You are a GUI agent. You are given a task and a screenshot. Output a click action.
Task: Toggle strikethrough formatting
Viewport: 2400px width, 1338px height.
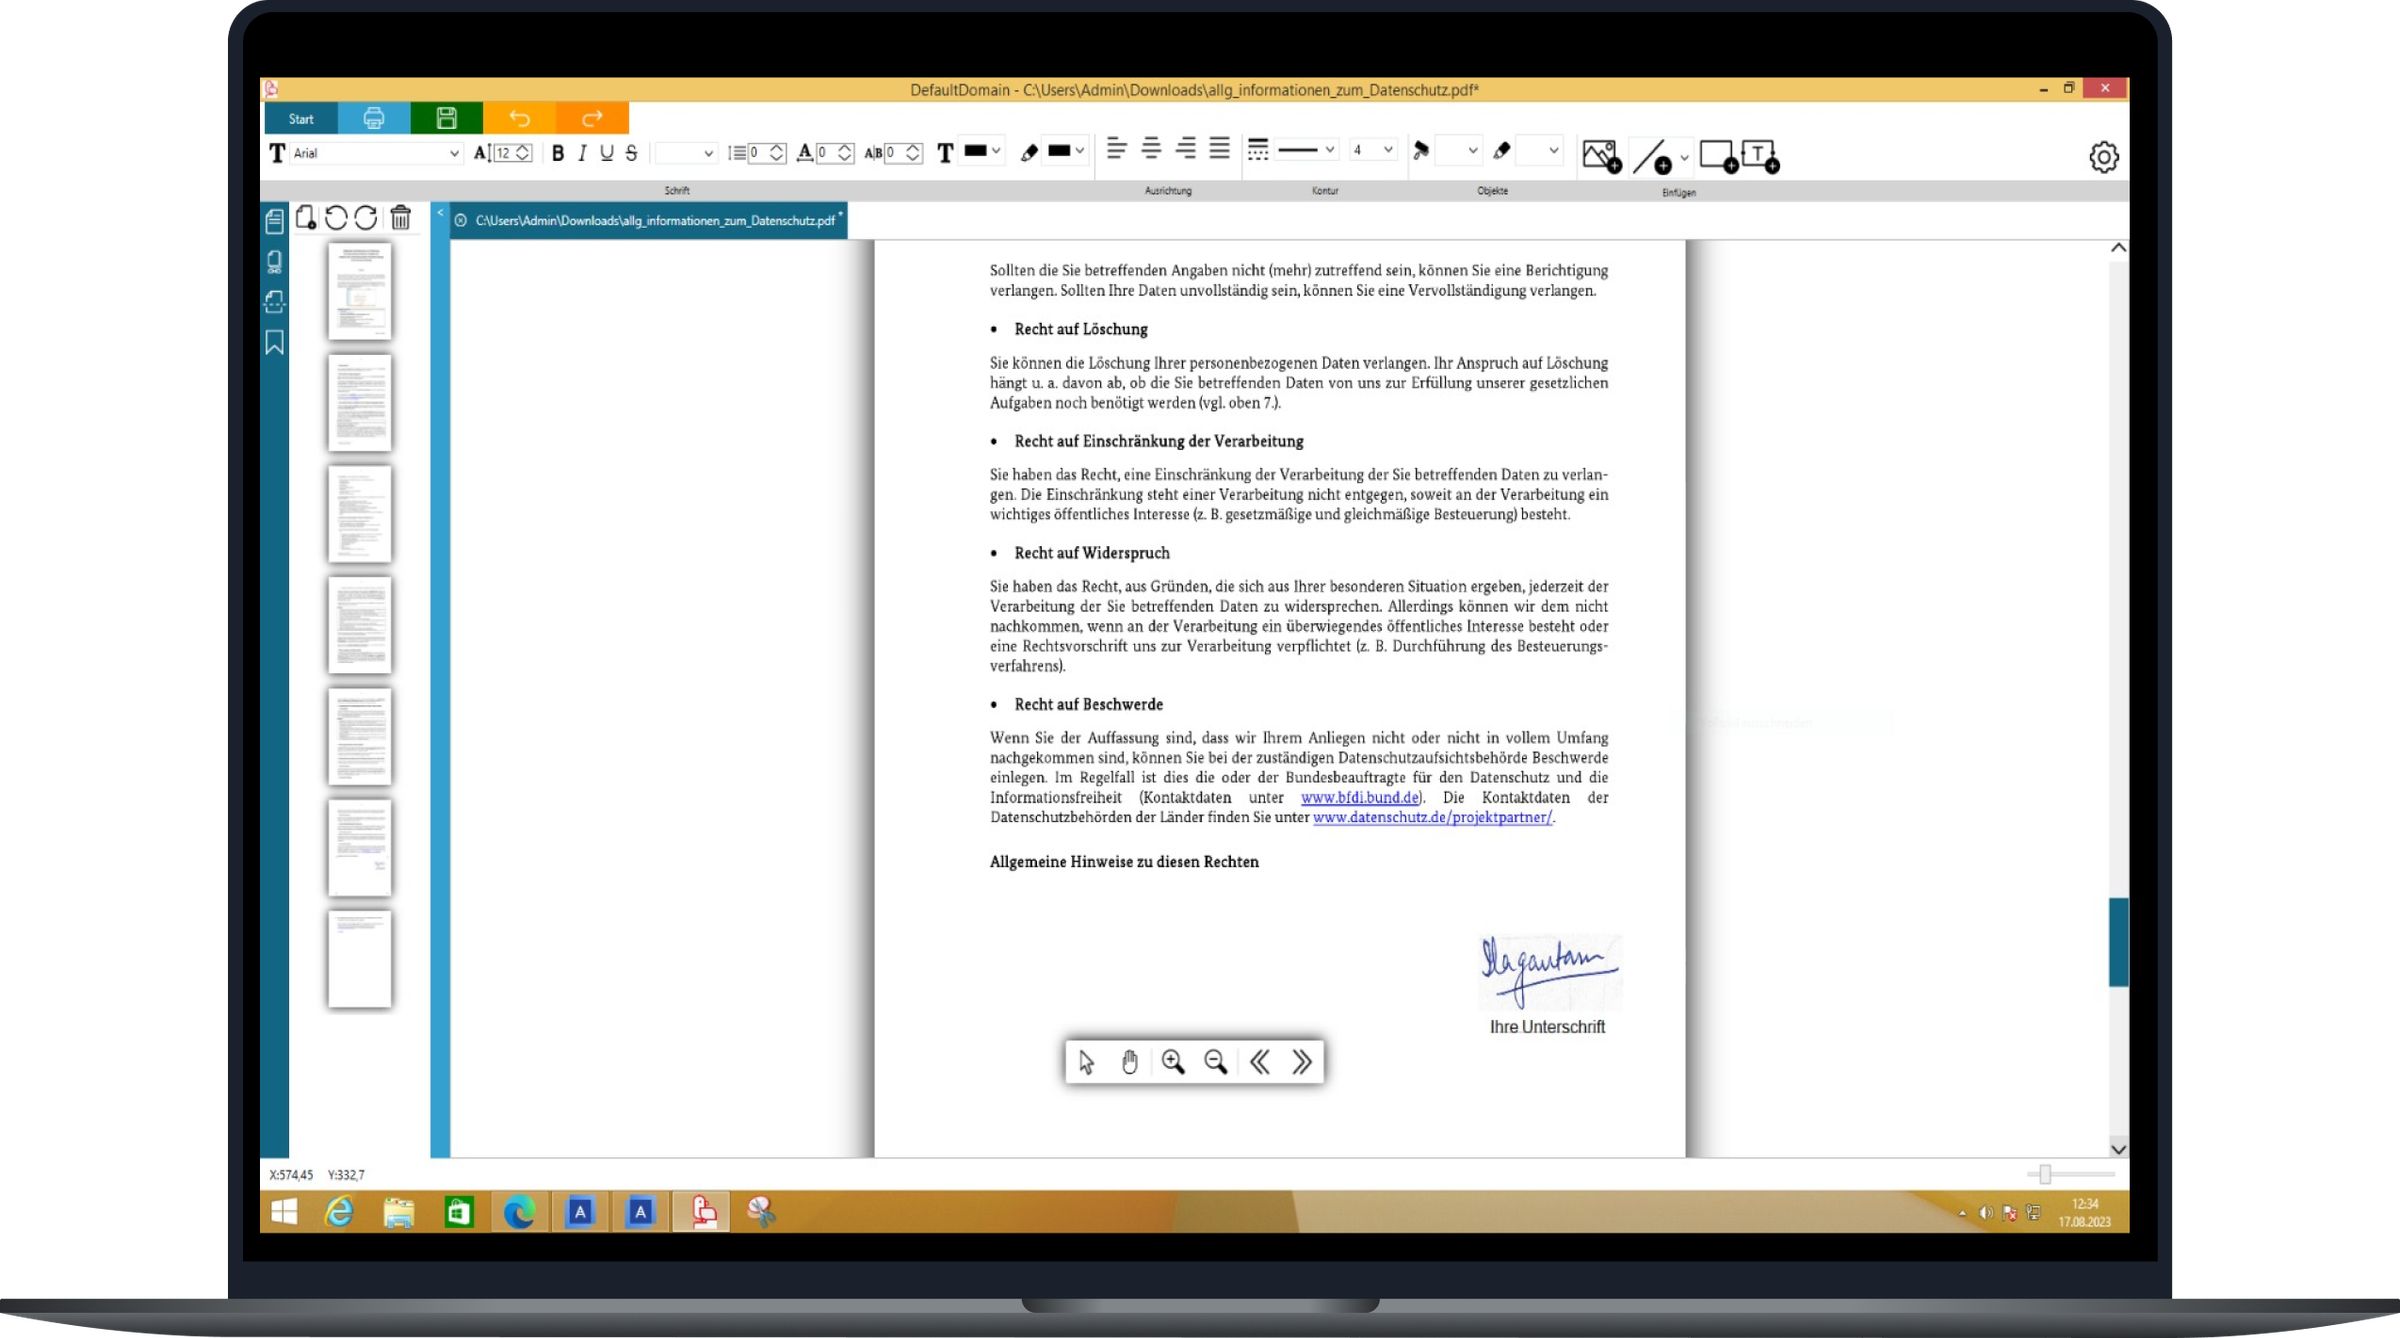tap(631, 153)
